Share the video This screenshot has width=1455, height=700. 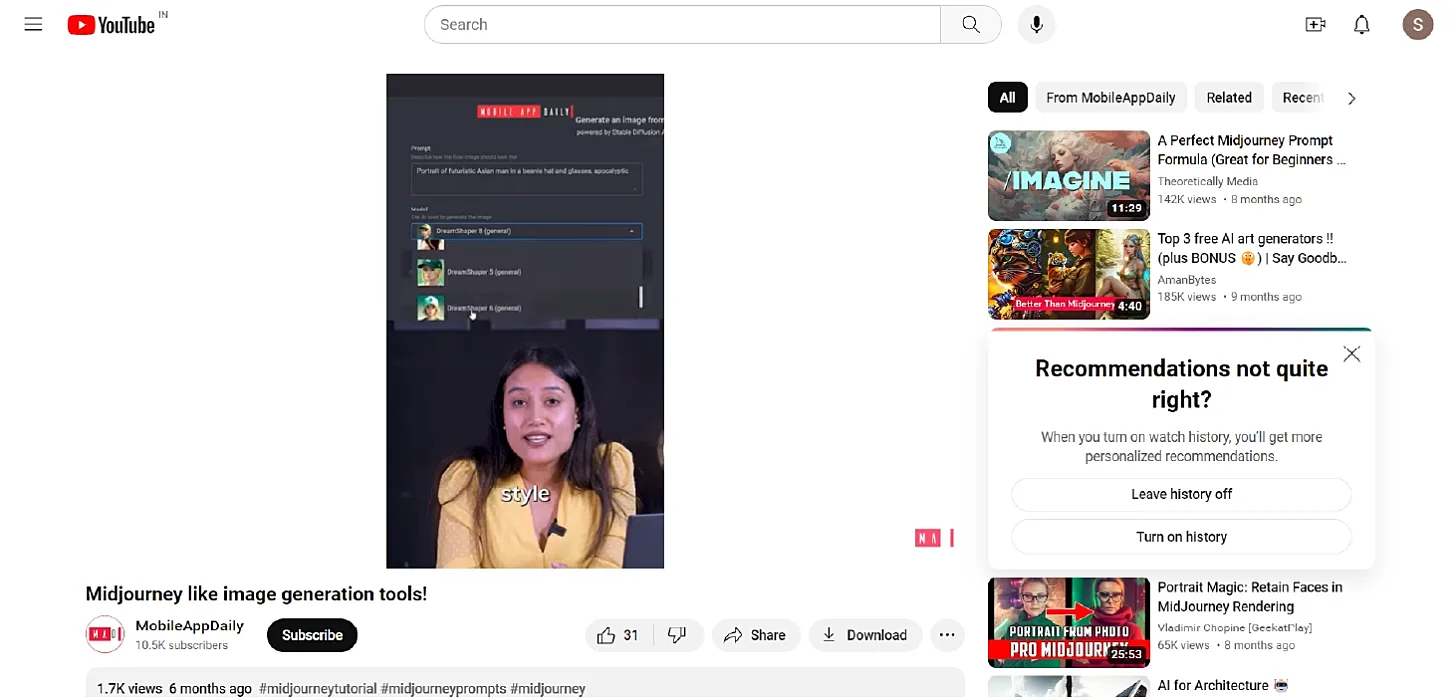click(x=756, y=635)
